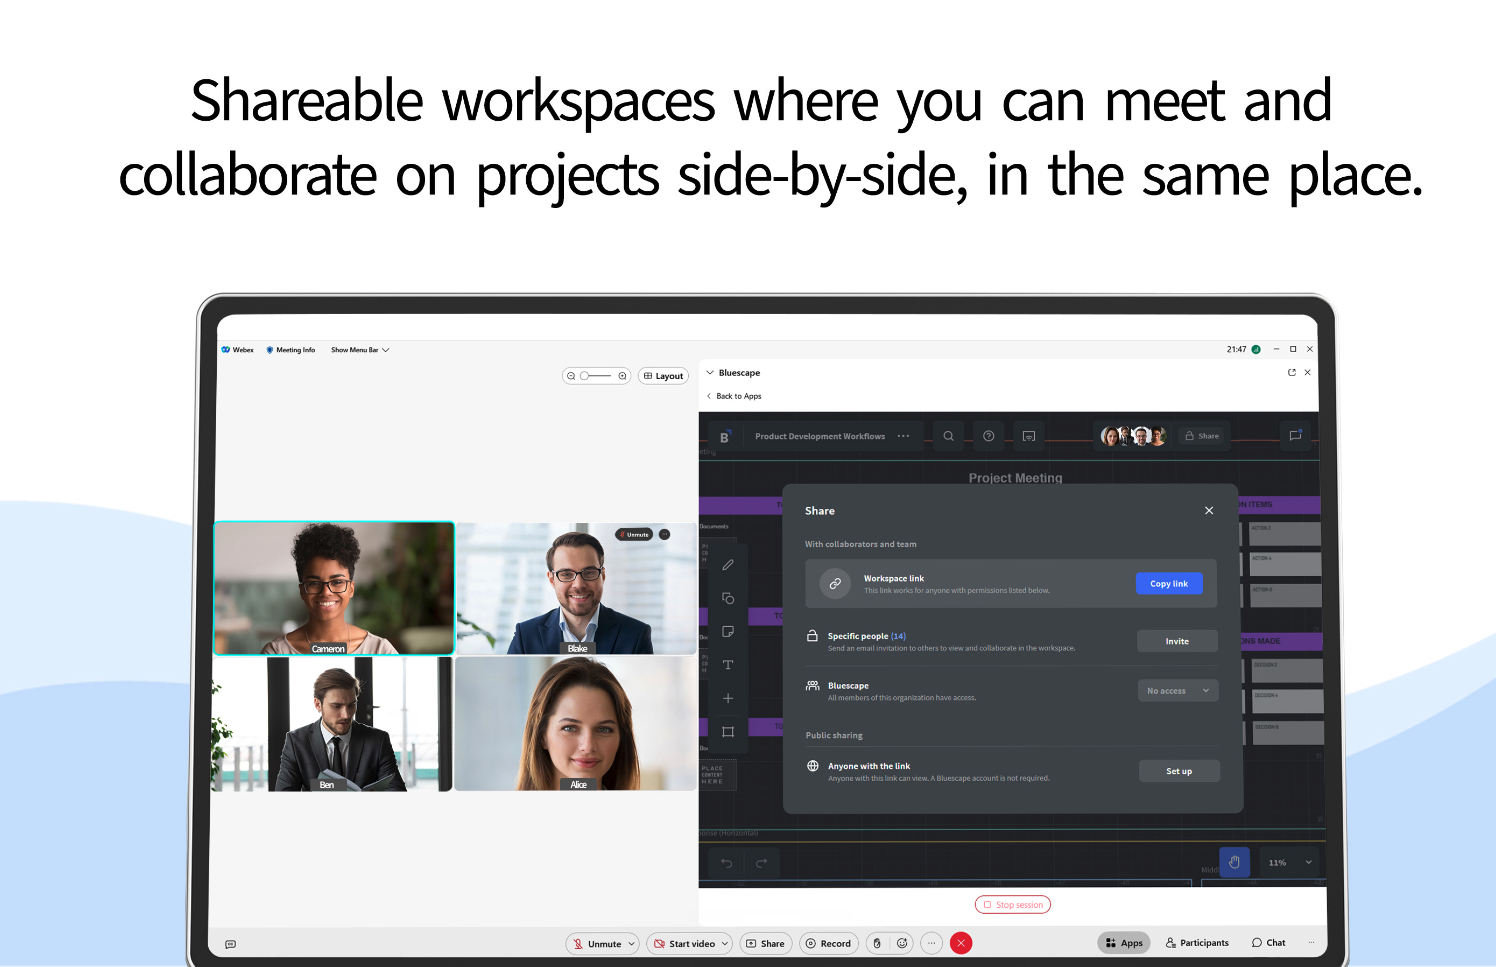Click the green status indicator near 21:47
1496x967 pixels.
coord(1256,349)
